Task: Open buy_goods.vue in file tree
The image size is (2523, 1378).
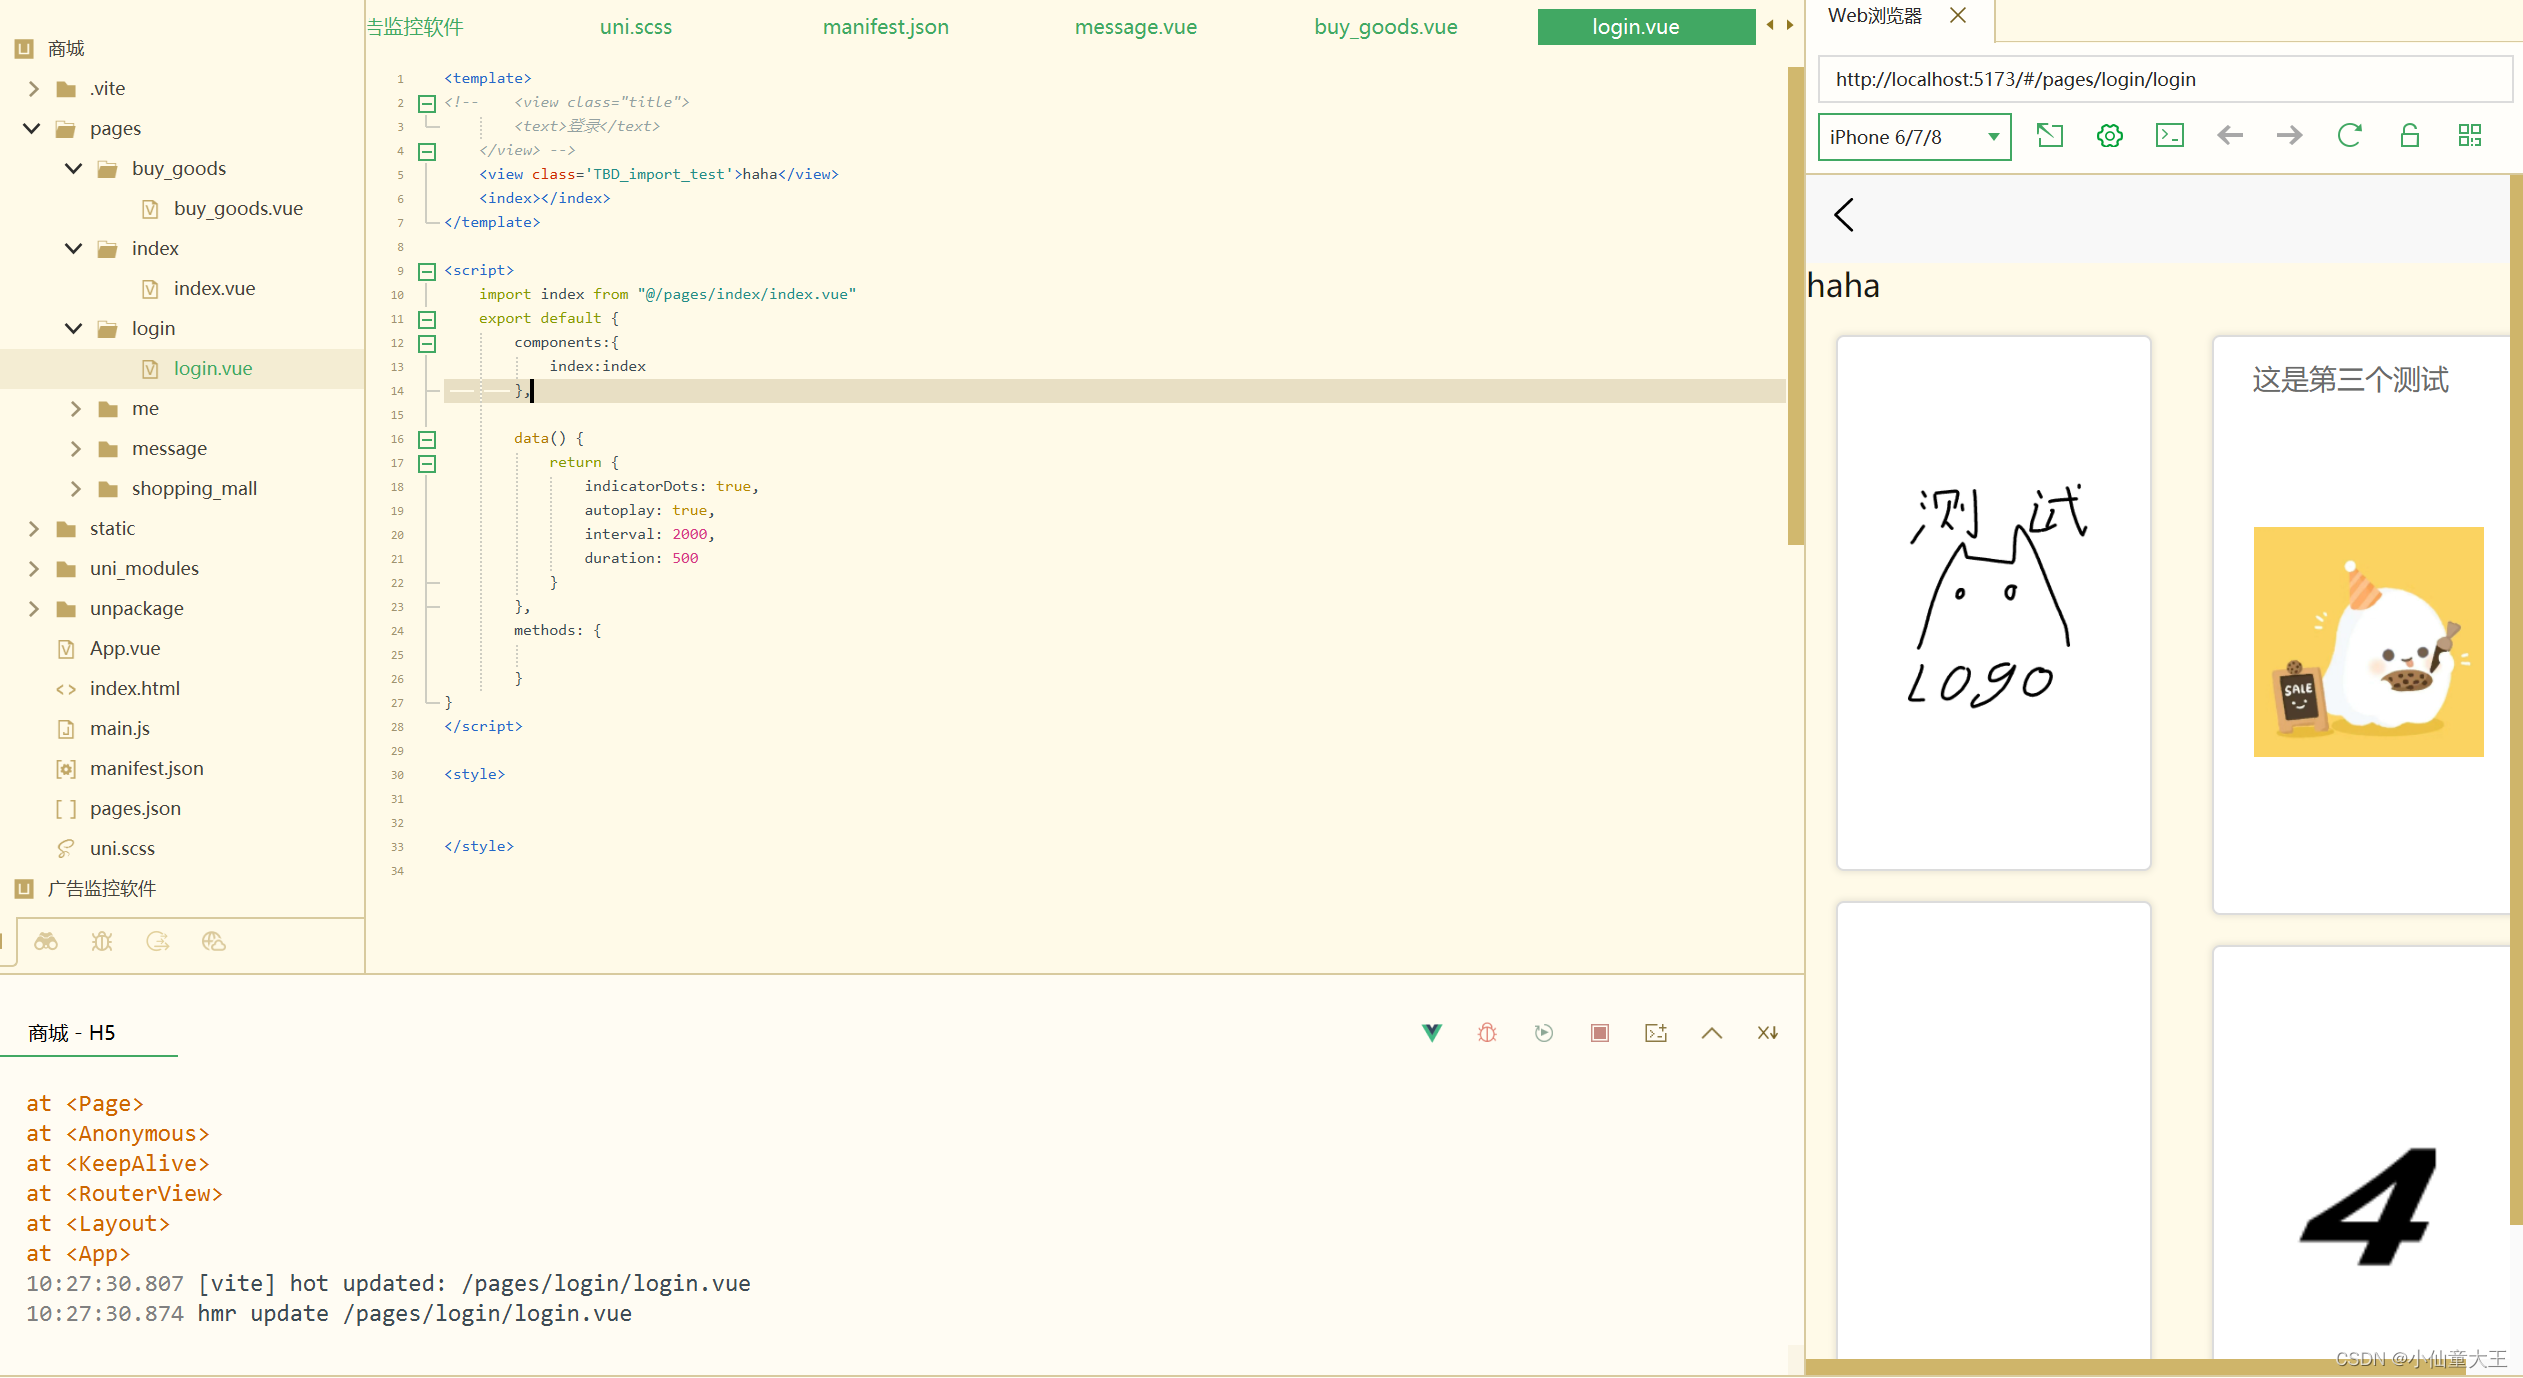Action: [x=238, y=208]
